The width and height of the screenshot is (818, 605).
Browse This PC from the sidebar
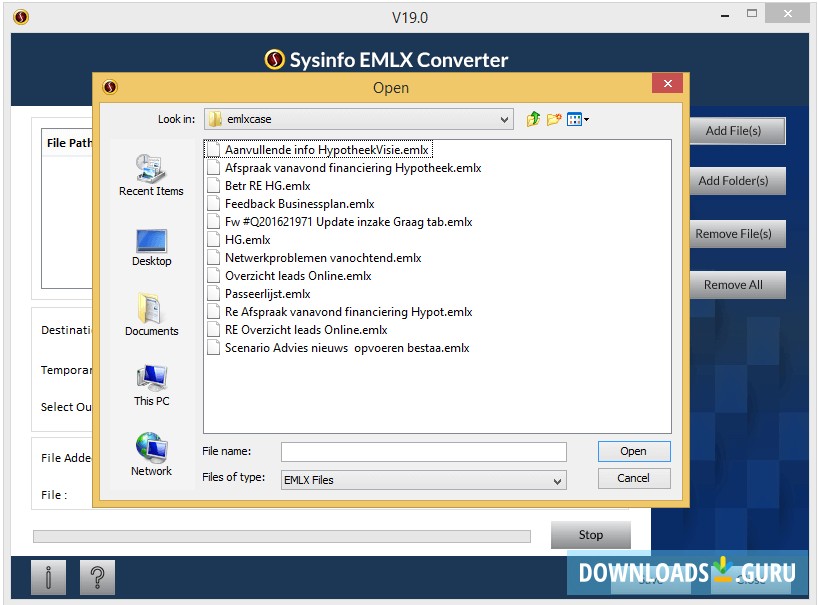150,380
